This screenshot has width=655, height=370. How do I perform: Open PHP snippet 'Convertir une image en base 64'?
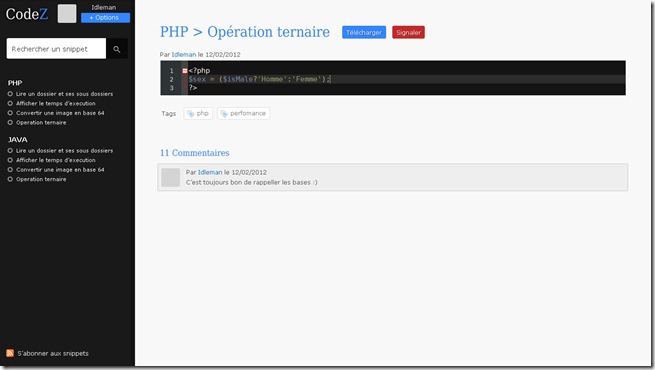[60, 113]
